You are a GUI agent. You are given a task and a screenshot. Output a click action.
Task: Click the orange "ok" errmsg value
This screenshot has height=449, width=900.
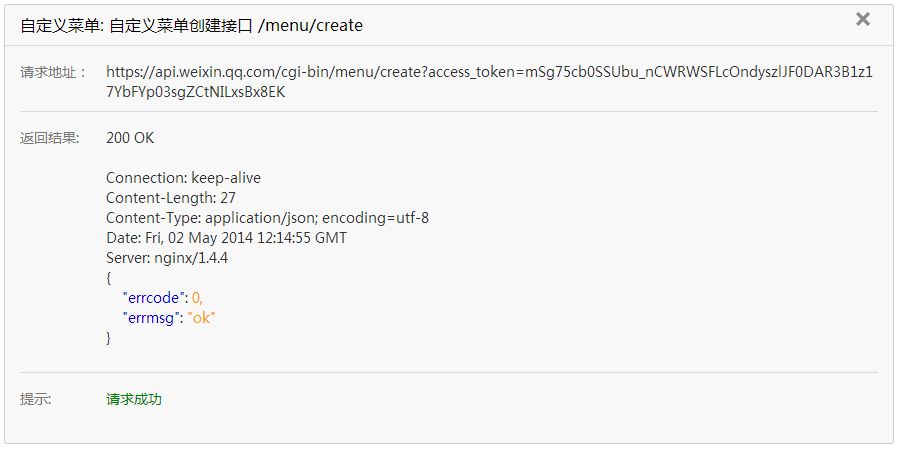[x=200, y=318]
